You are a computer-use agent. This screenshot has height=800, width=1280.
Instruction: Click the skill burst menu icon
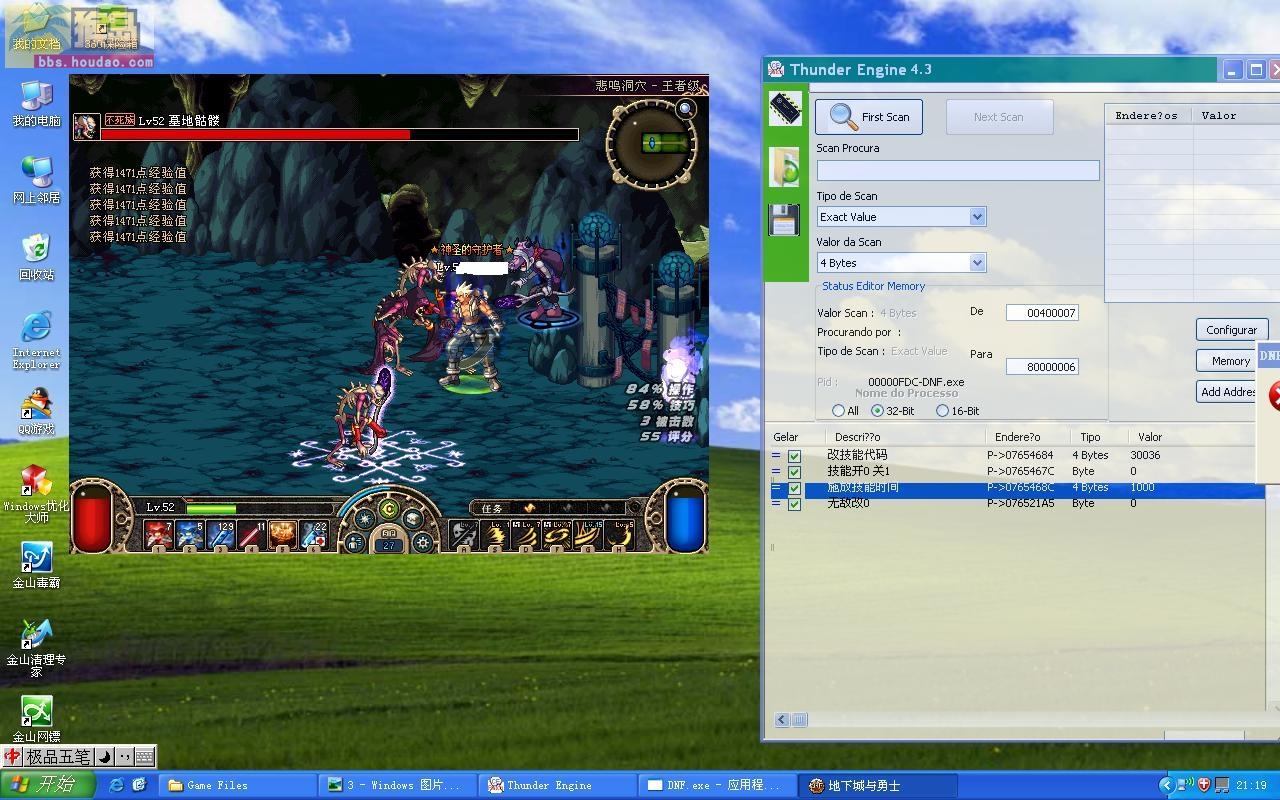coord(365,519)
